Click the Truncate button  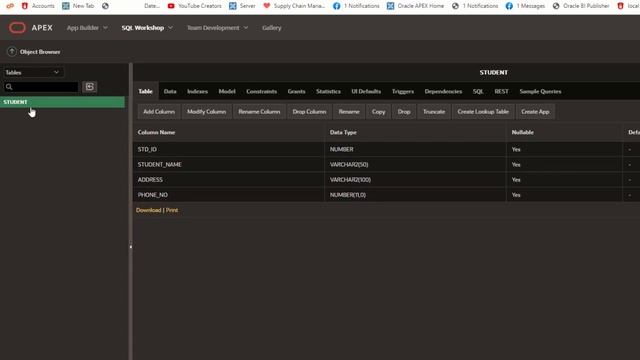coord(434,111)
